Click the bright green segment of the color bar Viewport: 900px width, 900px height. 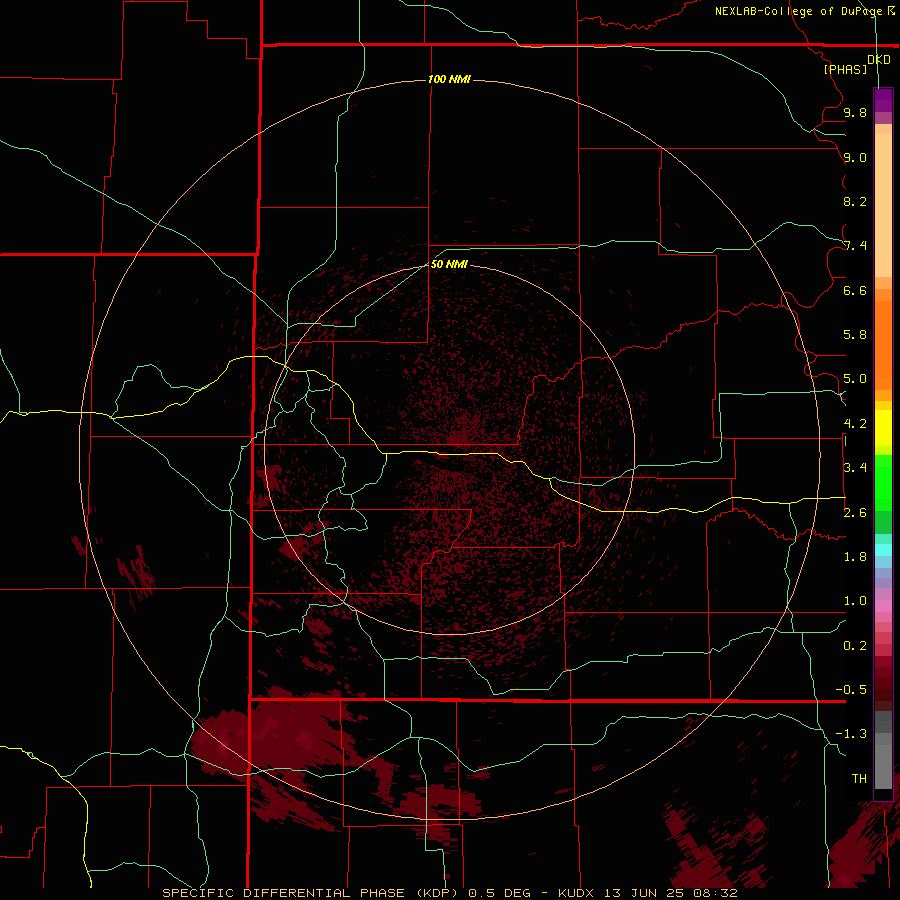(x=883, y=482)
